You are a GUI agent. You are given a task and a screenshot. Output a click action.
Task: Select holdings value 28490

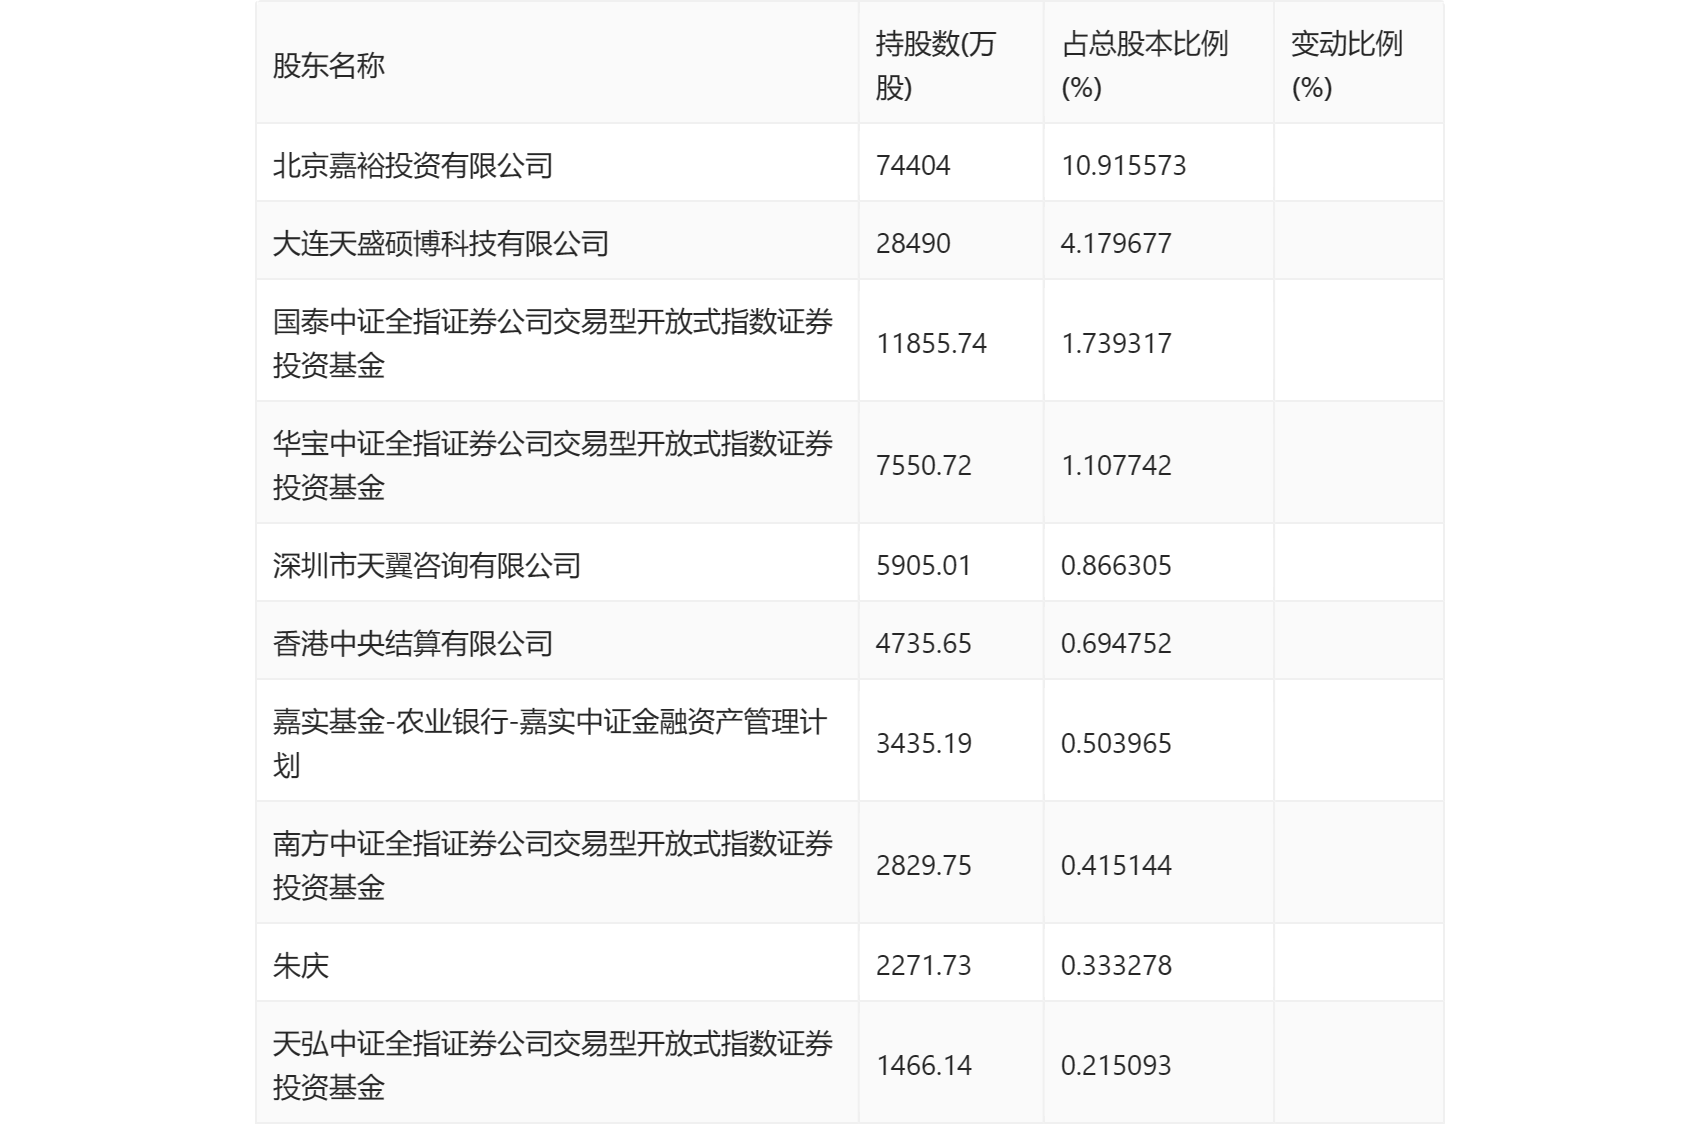pyautogui.click(x=913, y=243)
